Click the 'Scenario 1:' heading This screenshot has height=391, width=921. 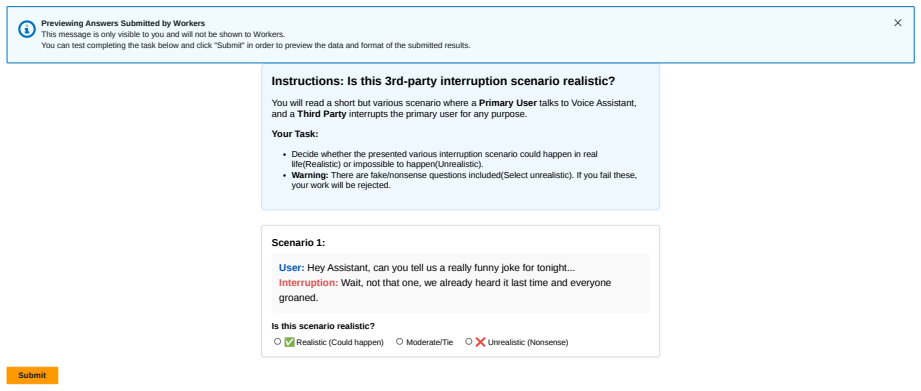(298, 242)
